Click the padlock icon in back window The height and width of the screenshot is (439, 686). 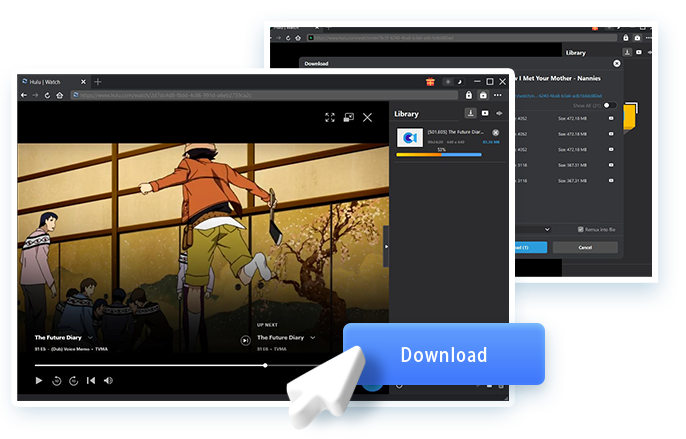pos(626,38)
